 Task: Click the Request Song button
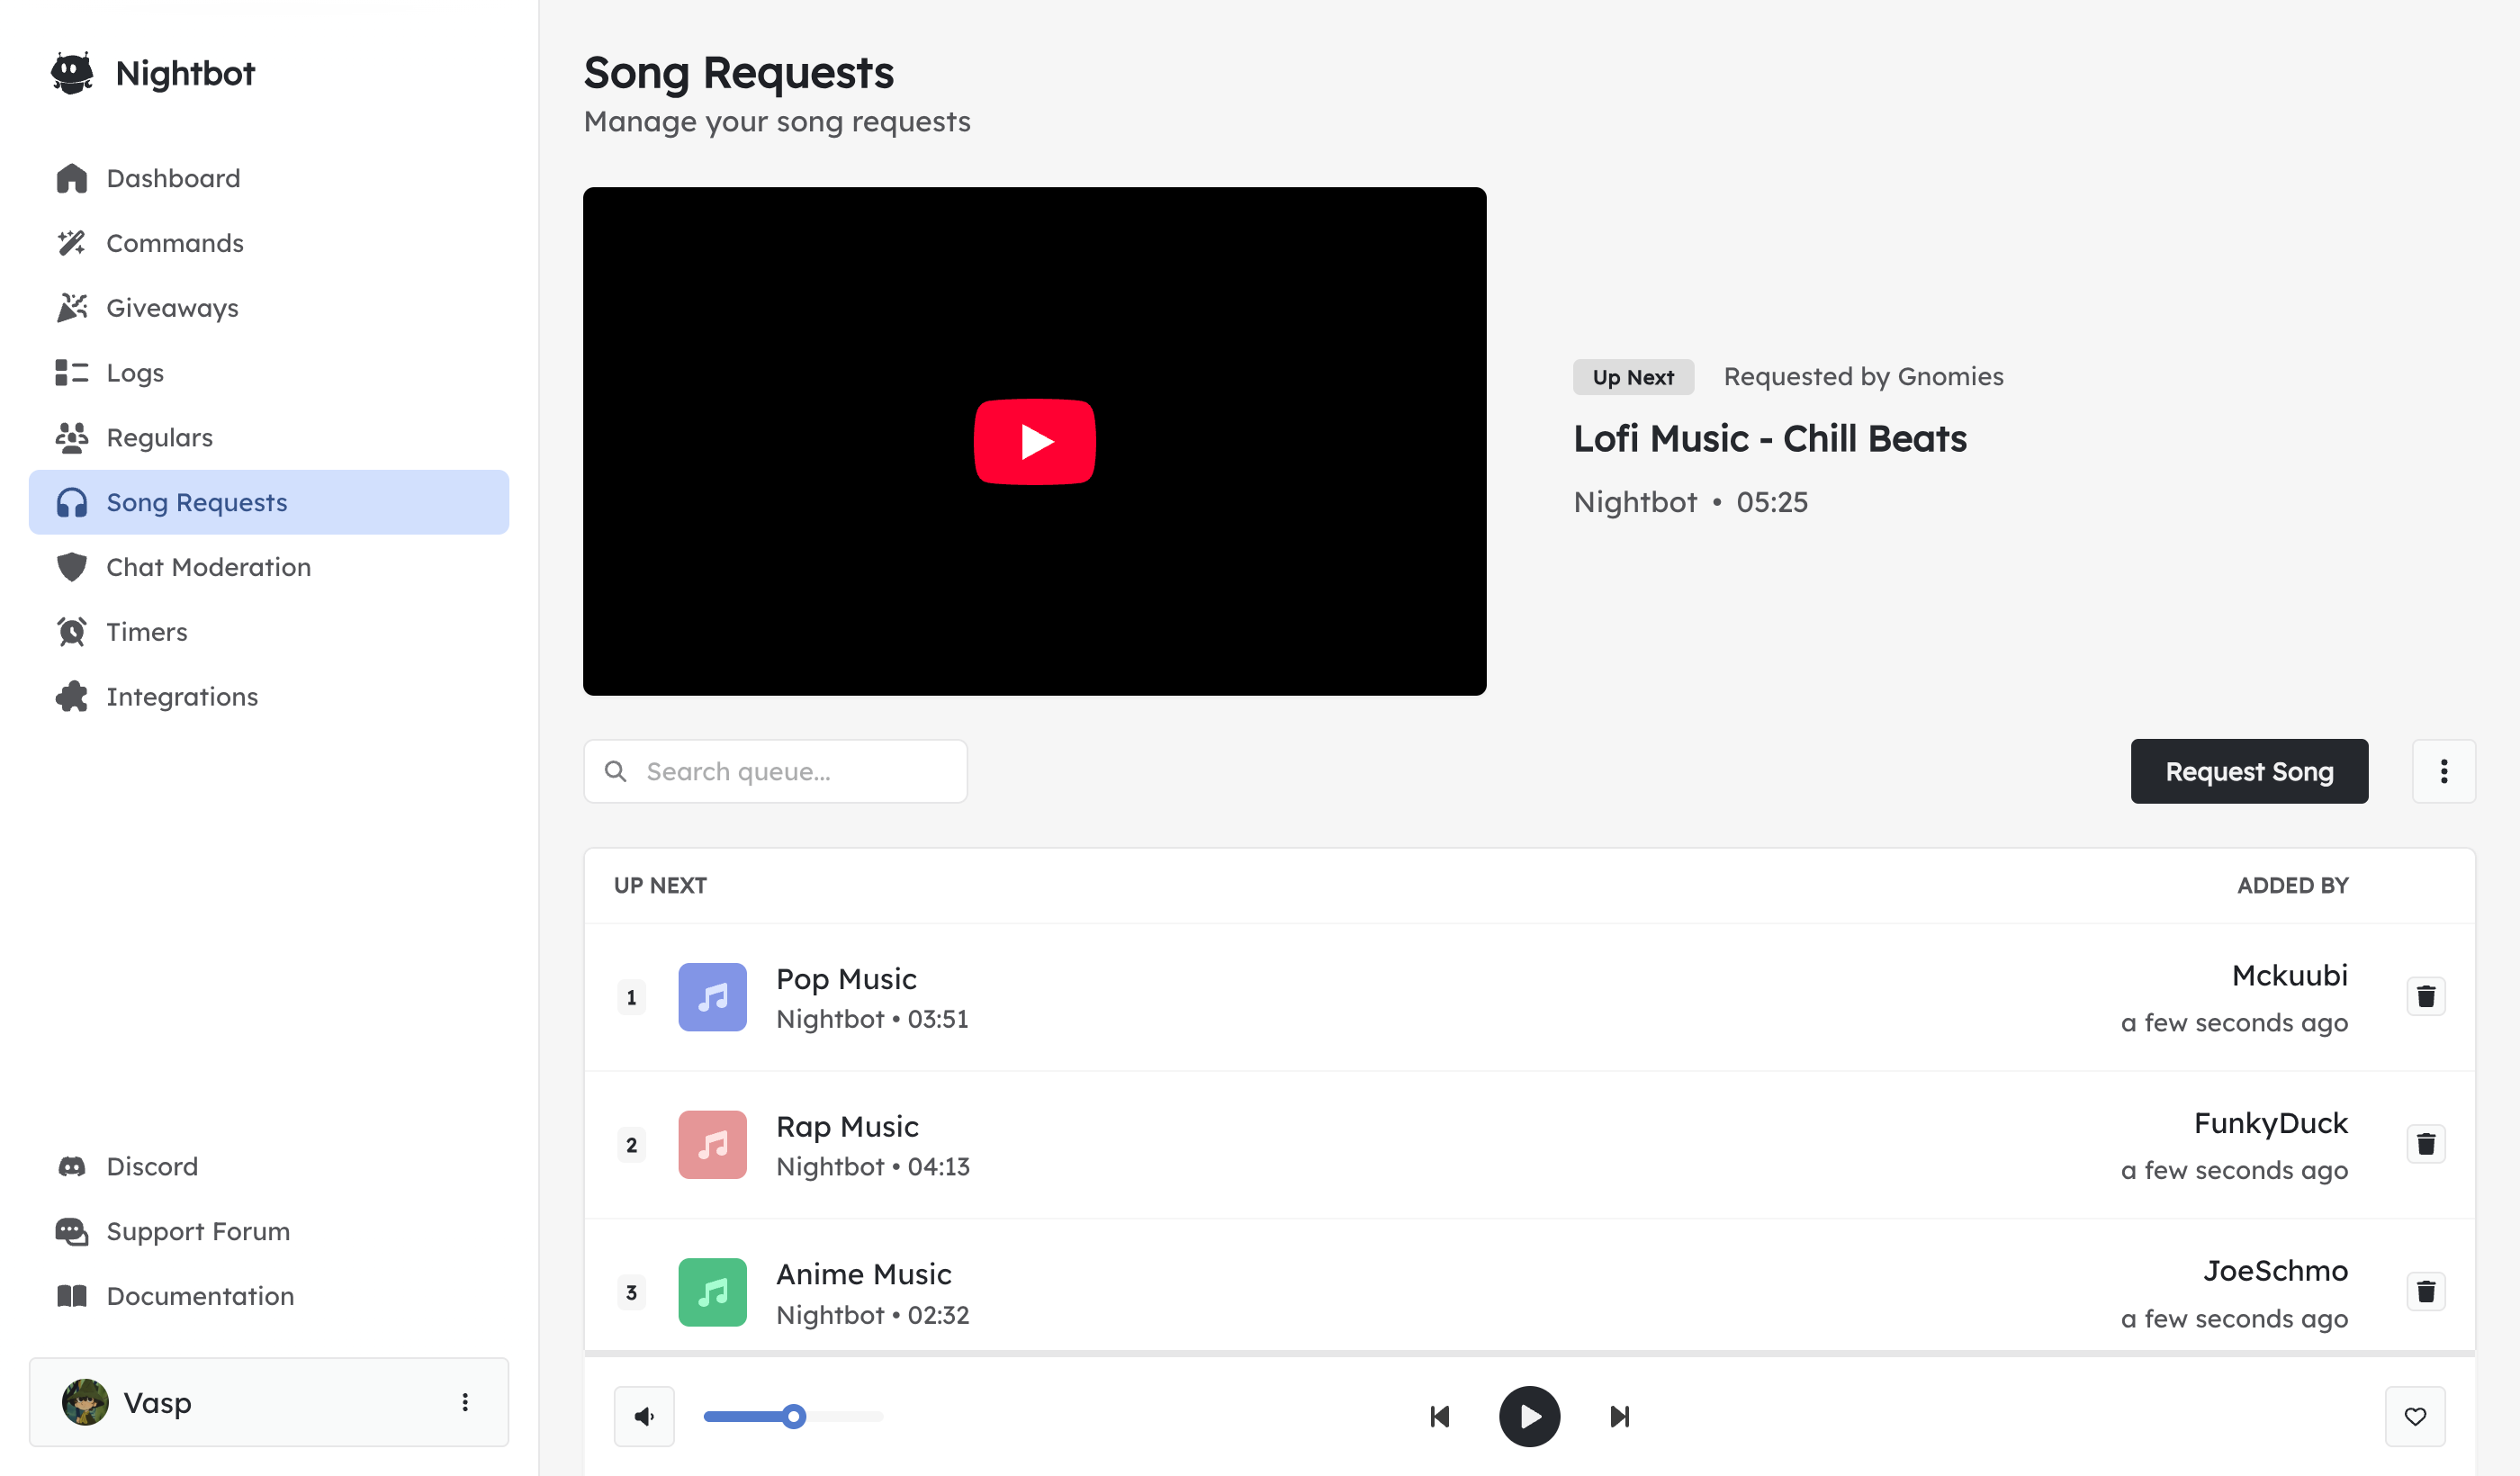(x=2248, y=771)
